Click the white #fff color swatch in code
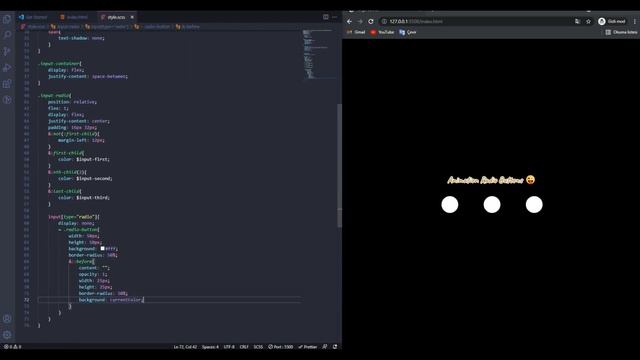Image resolution: width=640 pixels, height=360 pixels. pos(102,248)
